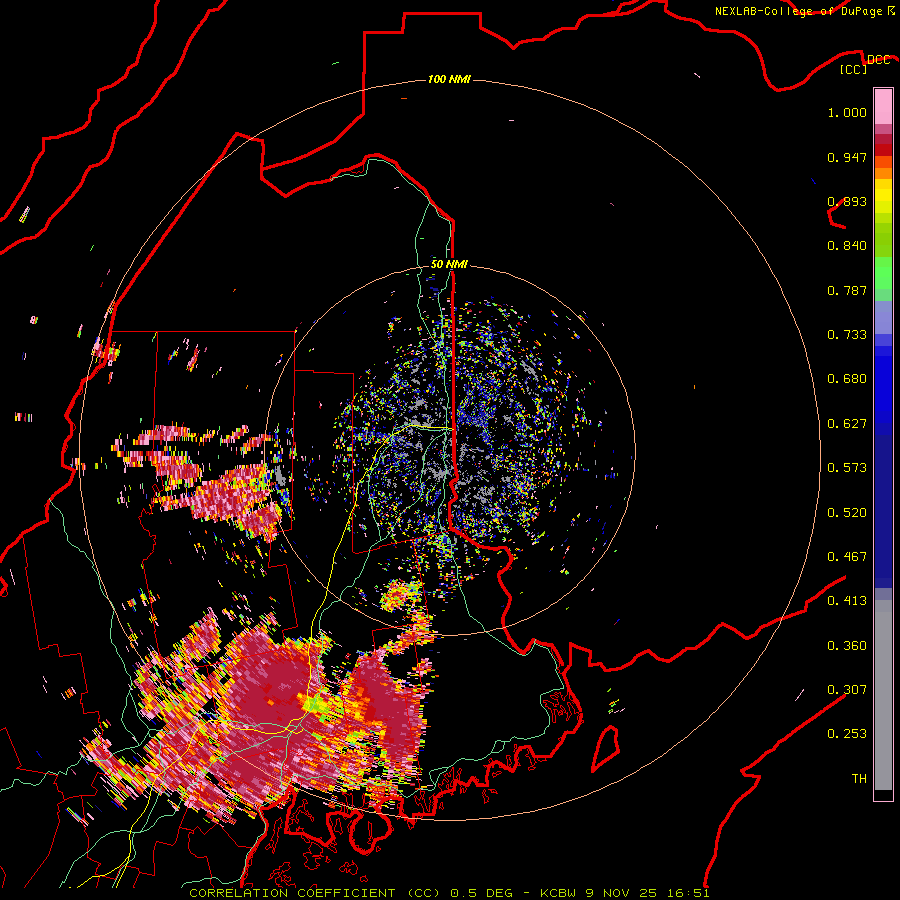Click the 0.893 scale value

(x=847, y=201)
